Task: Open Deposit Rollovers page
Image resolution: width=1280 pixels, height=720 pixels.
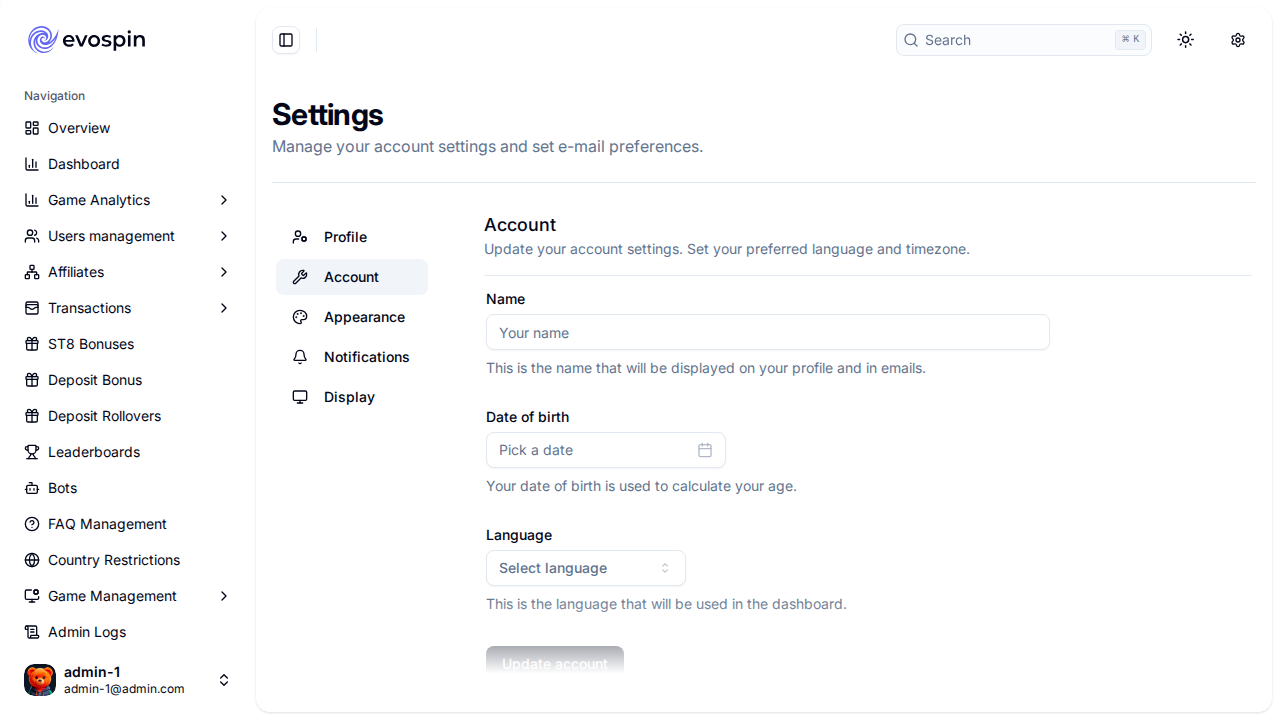Action: [x=128, y=416]
